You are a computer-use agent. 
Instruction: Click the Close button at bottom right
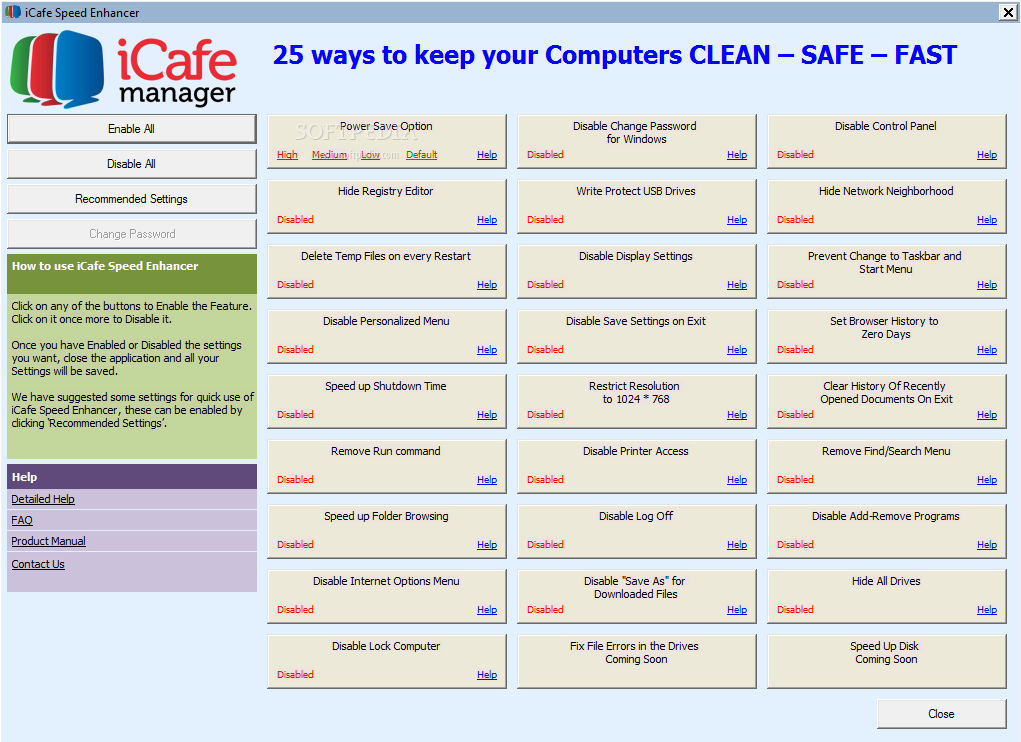942,714
